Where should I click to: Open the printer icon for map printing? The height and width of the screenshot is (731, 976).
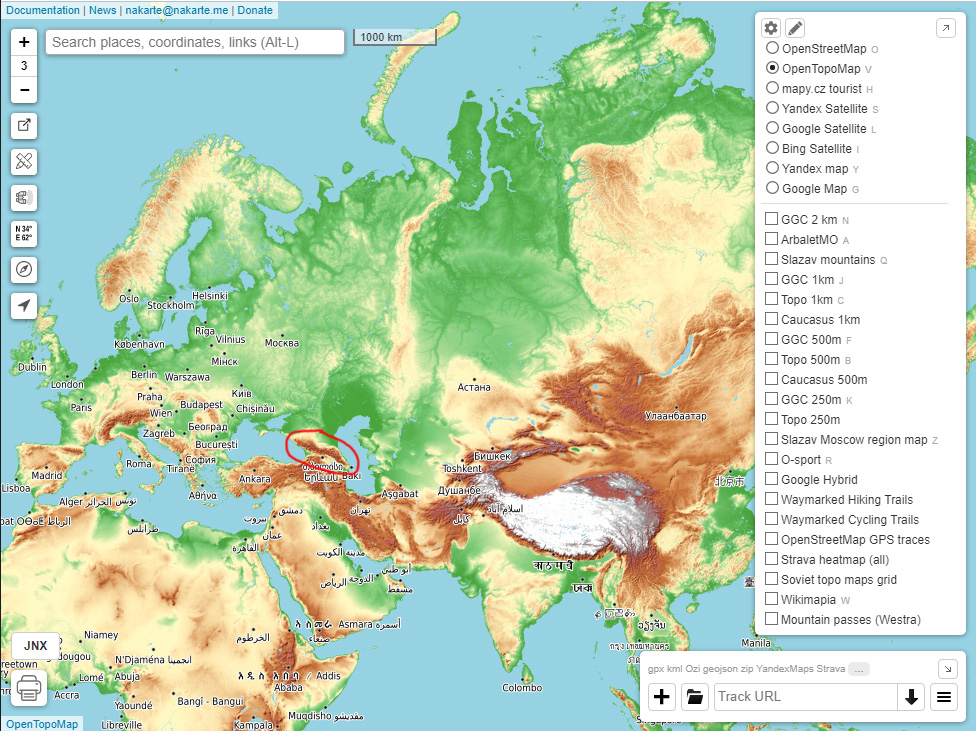(x=29, y=688)
